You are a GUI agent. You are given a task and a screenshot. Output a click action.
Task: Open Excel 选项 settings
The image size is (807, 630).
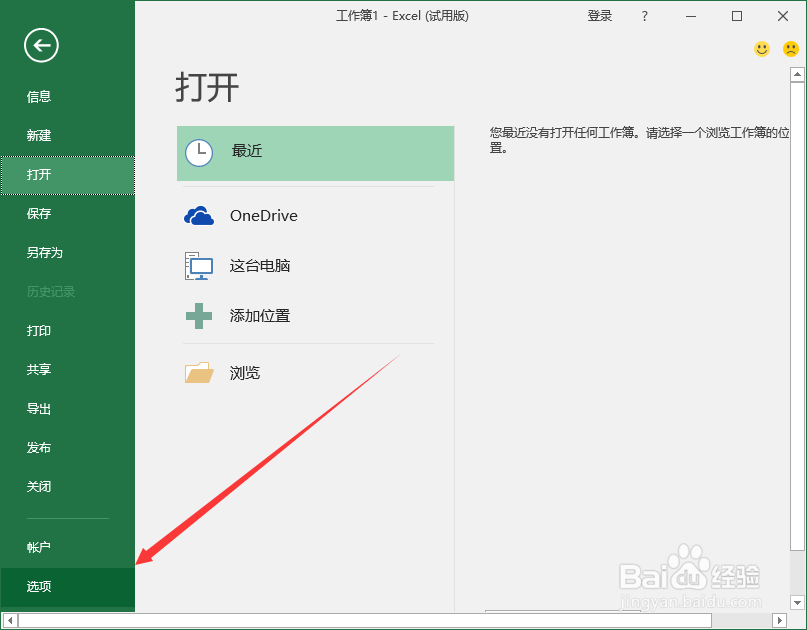(x=39, y=587)
